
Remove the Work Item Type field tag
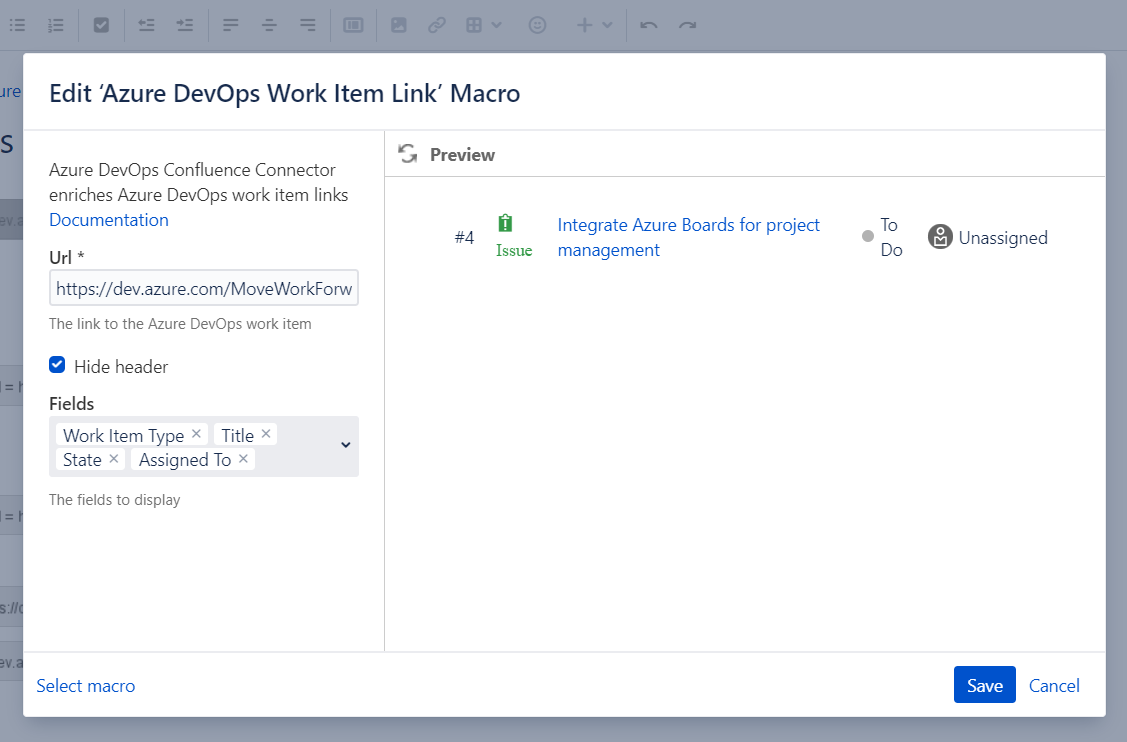click(196, 434)
